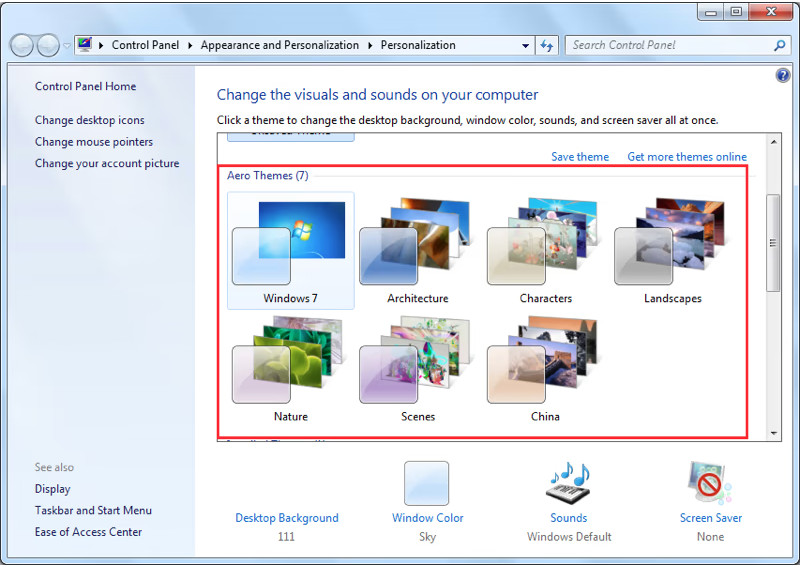The width and height of the screenshot is (801, 567).
Task: Click the '111' desktop background value
Action: 286,537
